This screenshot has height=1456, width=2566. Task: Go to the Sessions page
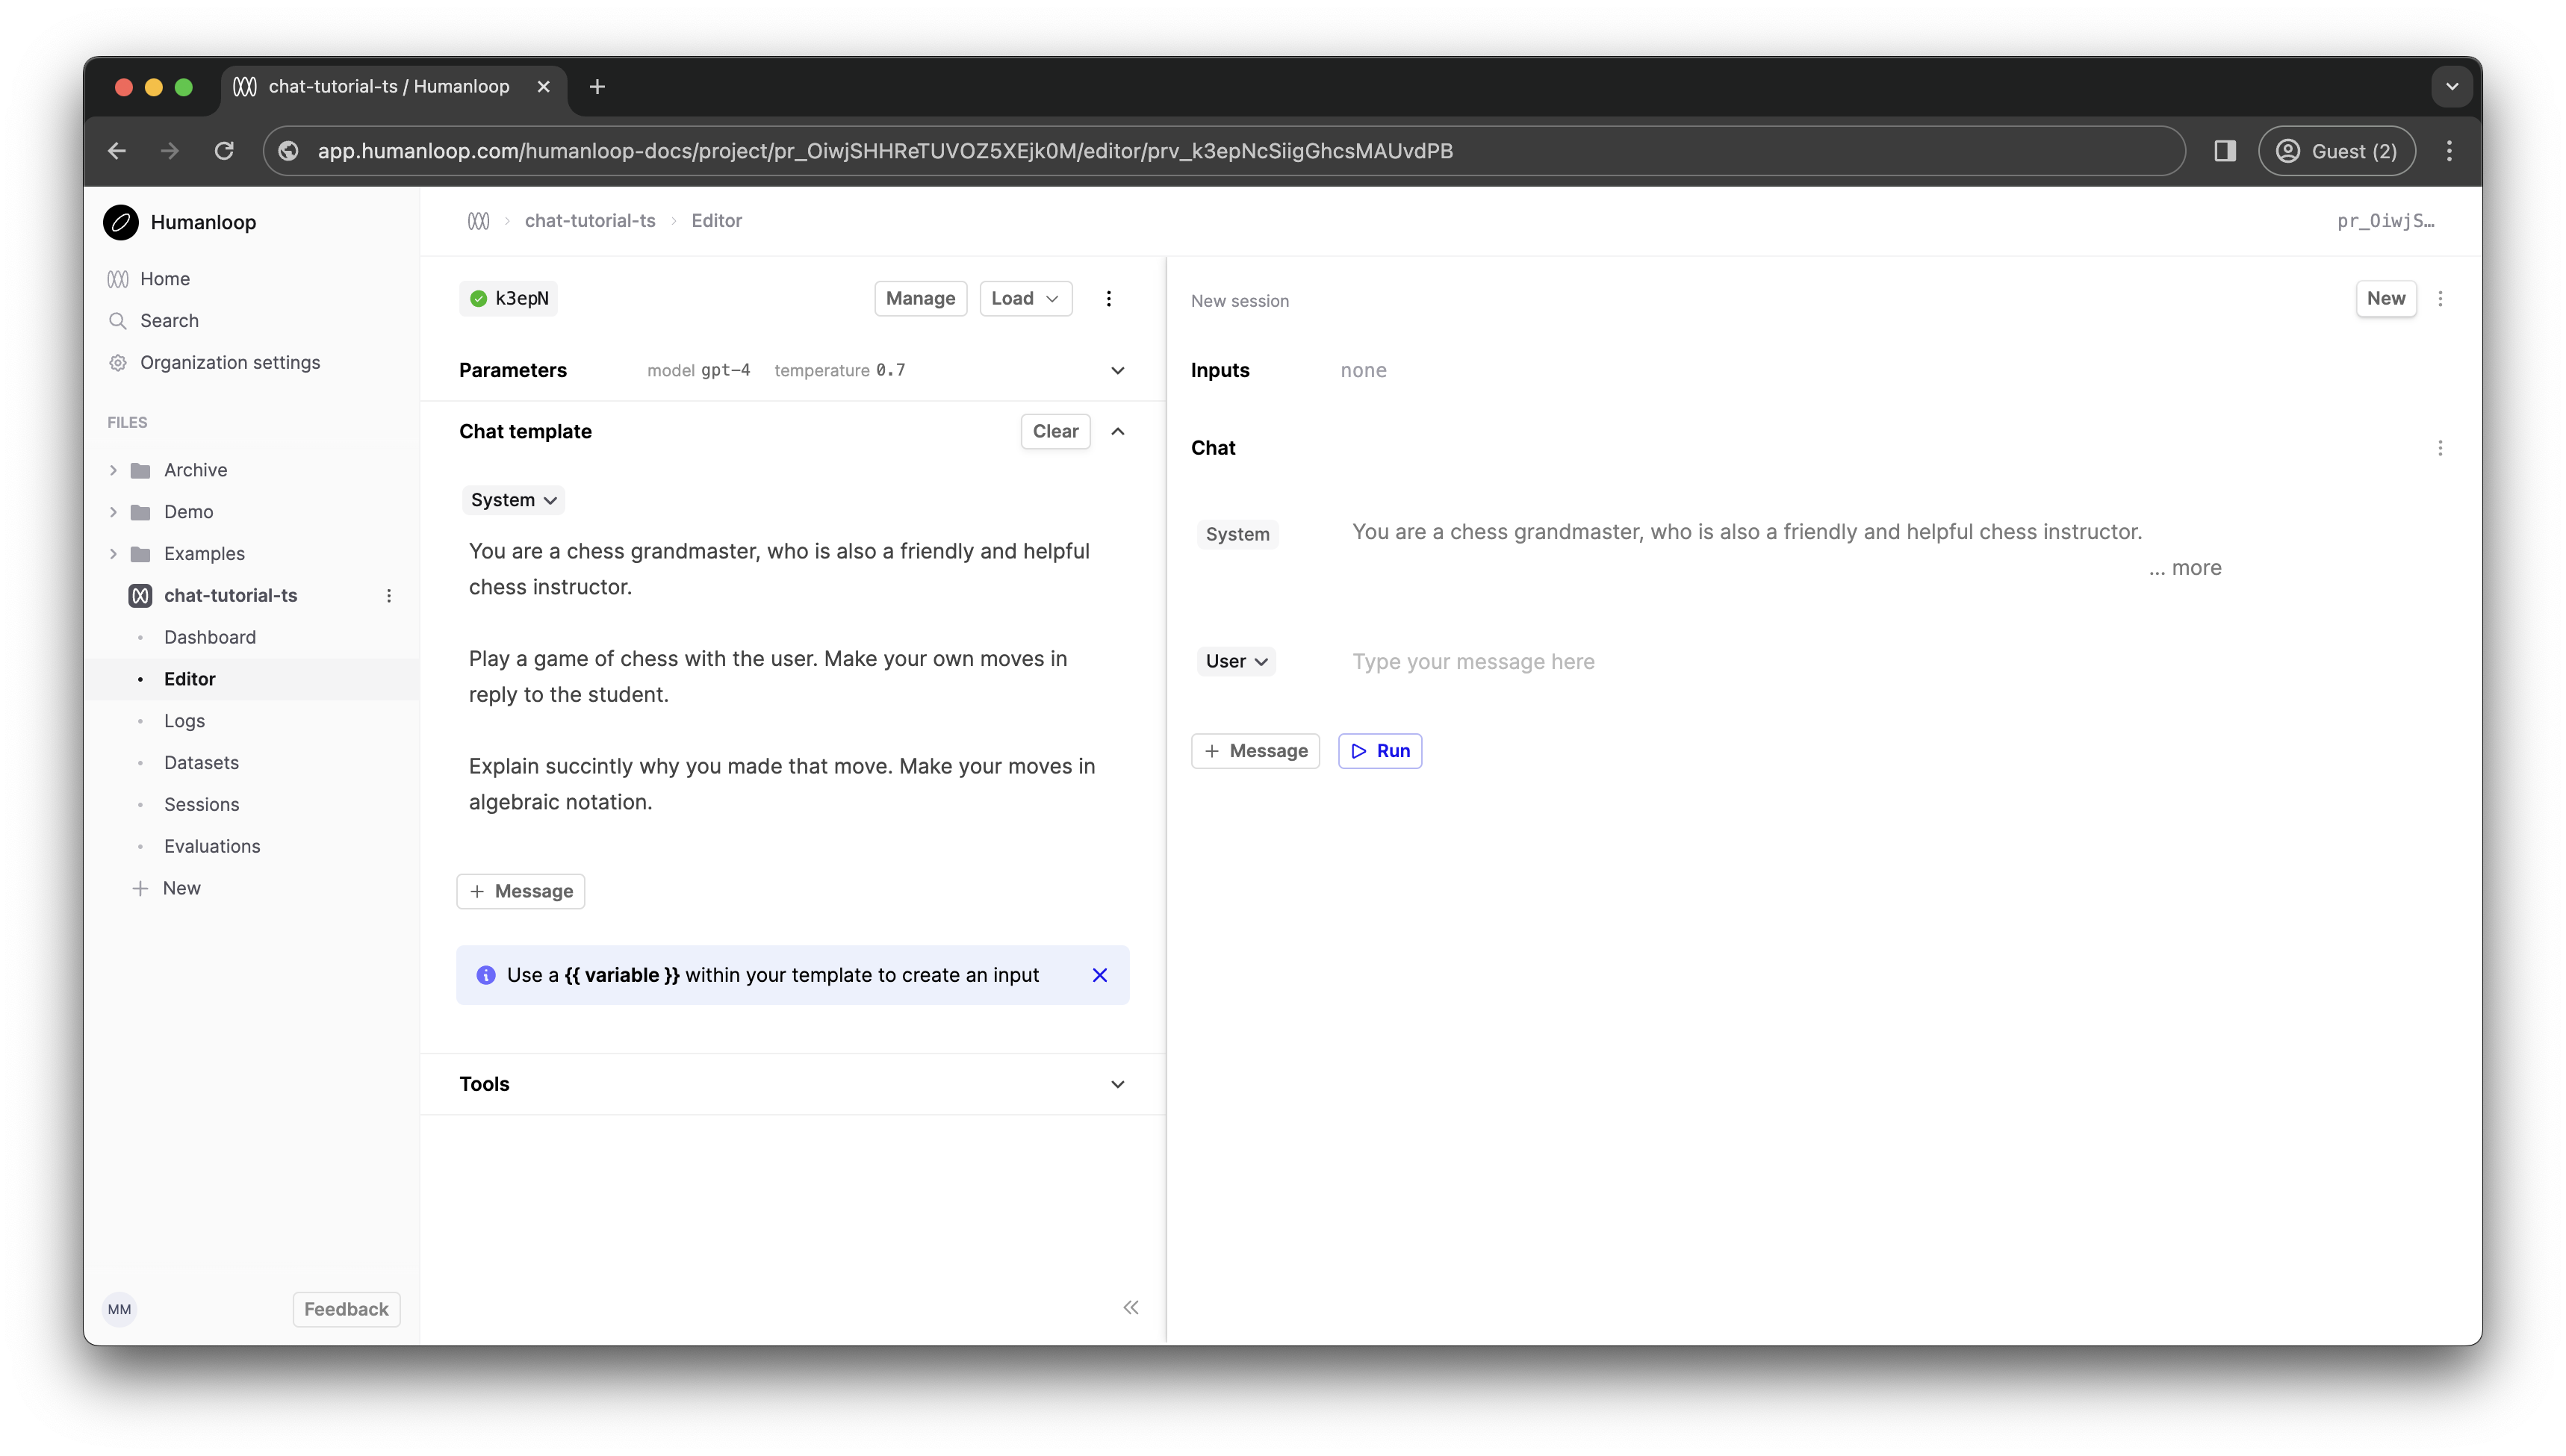point(201,806)
